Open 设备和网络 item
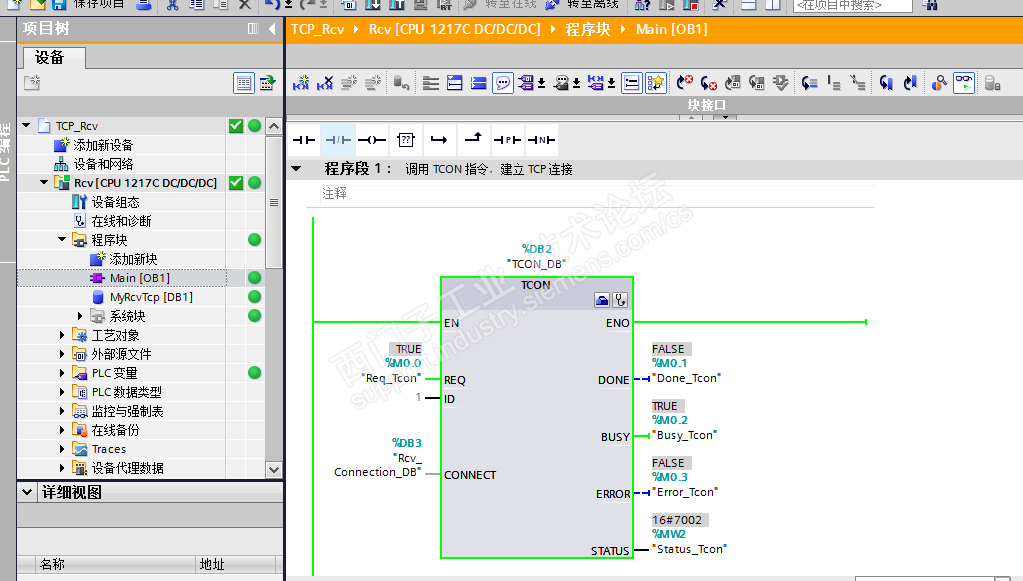This screenshot has height=581, width=1023. [x=103, y=164]
